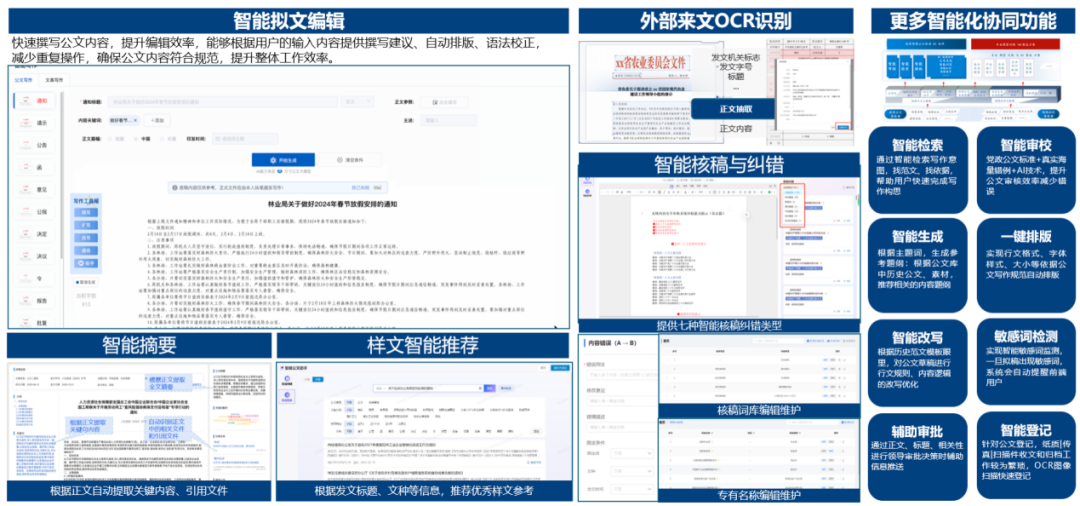
Task: Click the 通知标题 input field
Action: coord(222,102)
